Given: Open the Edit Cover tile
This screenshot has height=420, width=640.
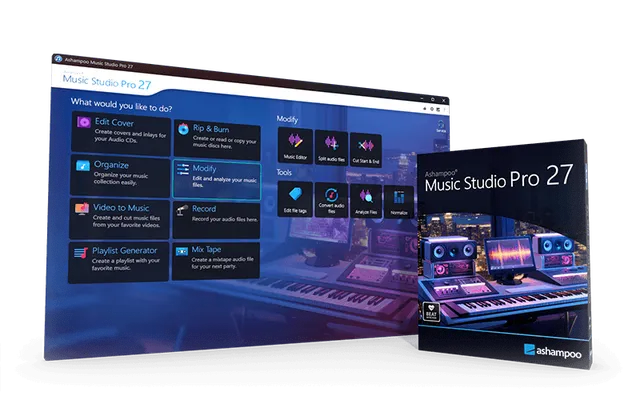Looking at the screenshot, I should [x=121, y=133].
